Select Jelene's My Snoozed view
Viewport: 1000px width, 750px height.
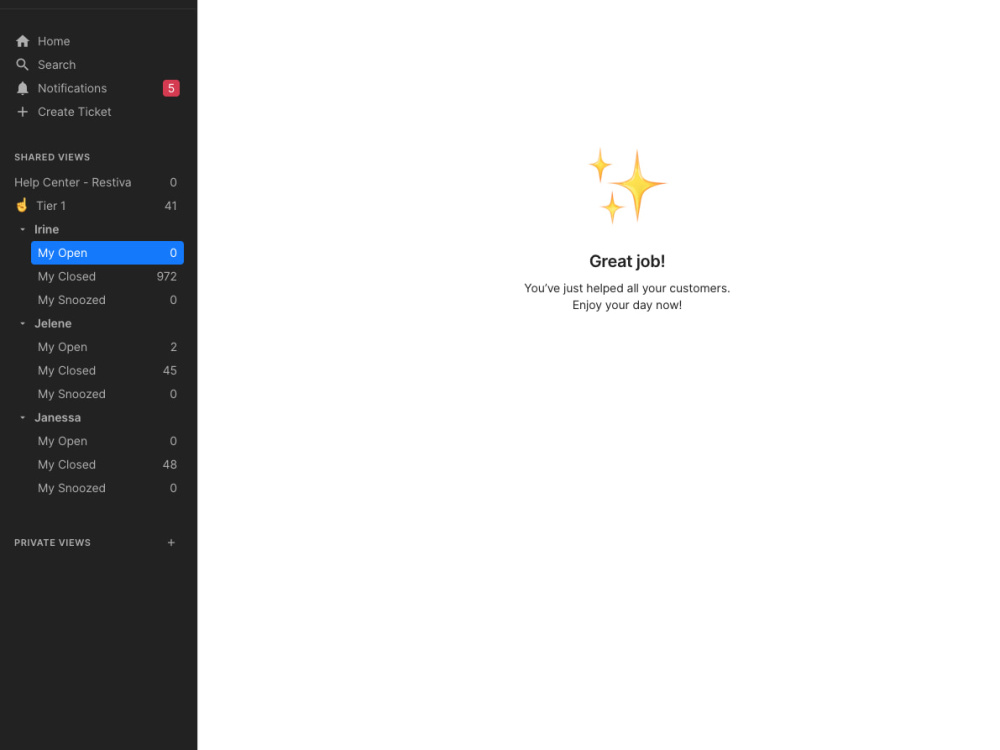coord(107,394)
